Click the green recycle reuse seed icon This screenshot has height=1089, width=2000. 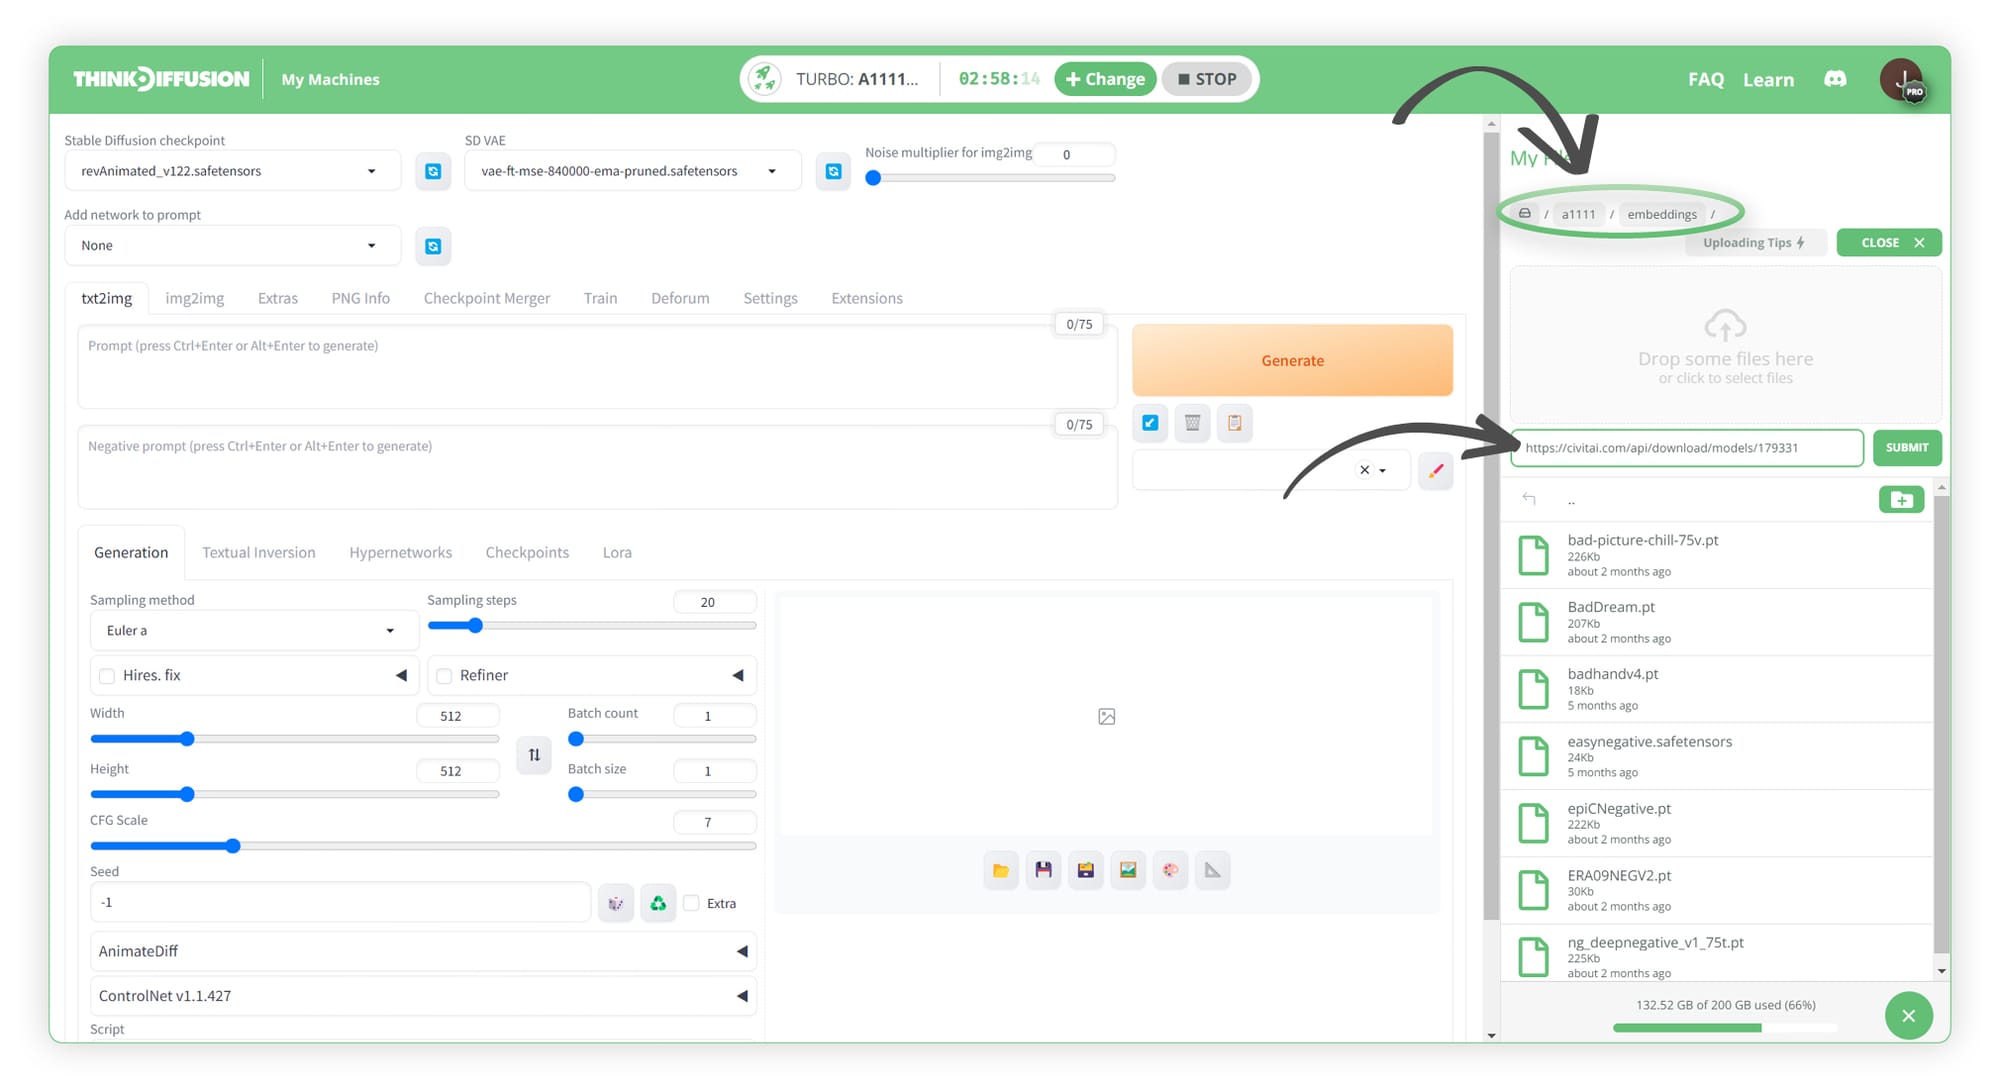pos(658,903)
